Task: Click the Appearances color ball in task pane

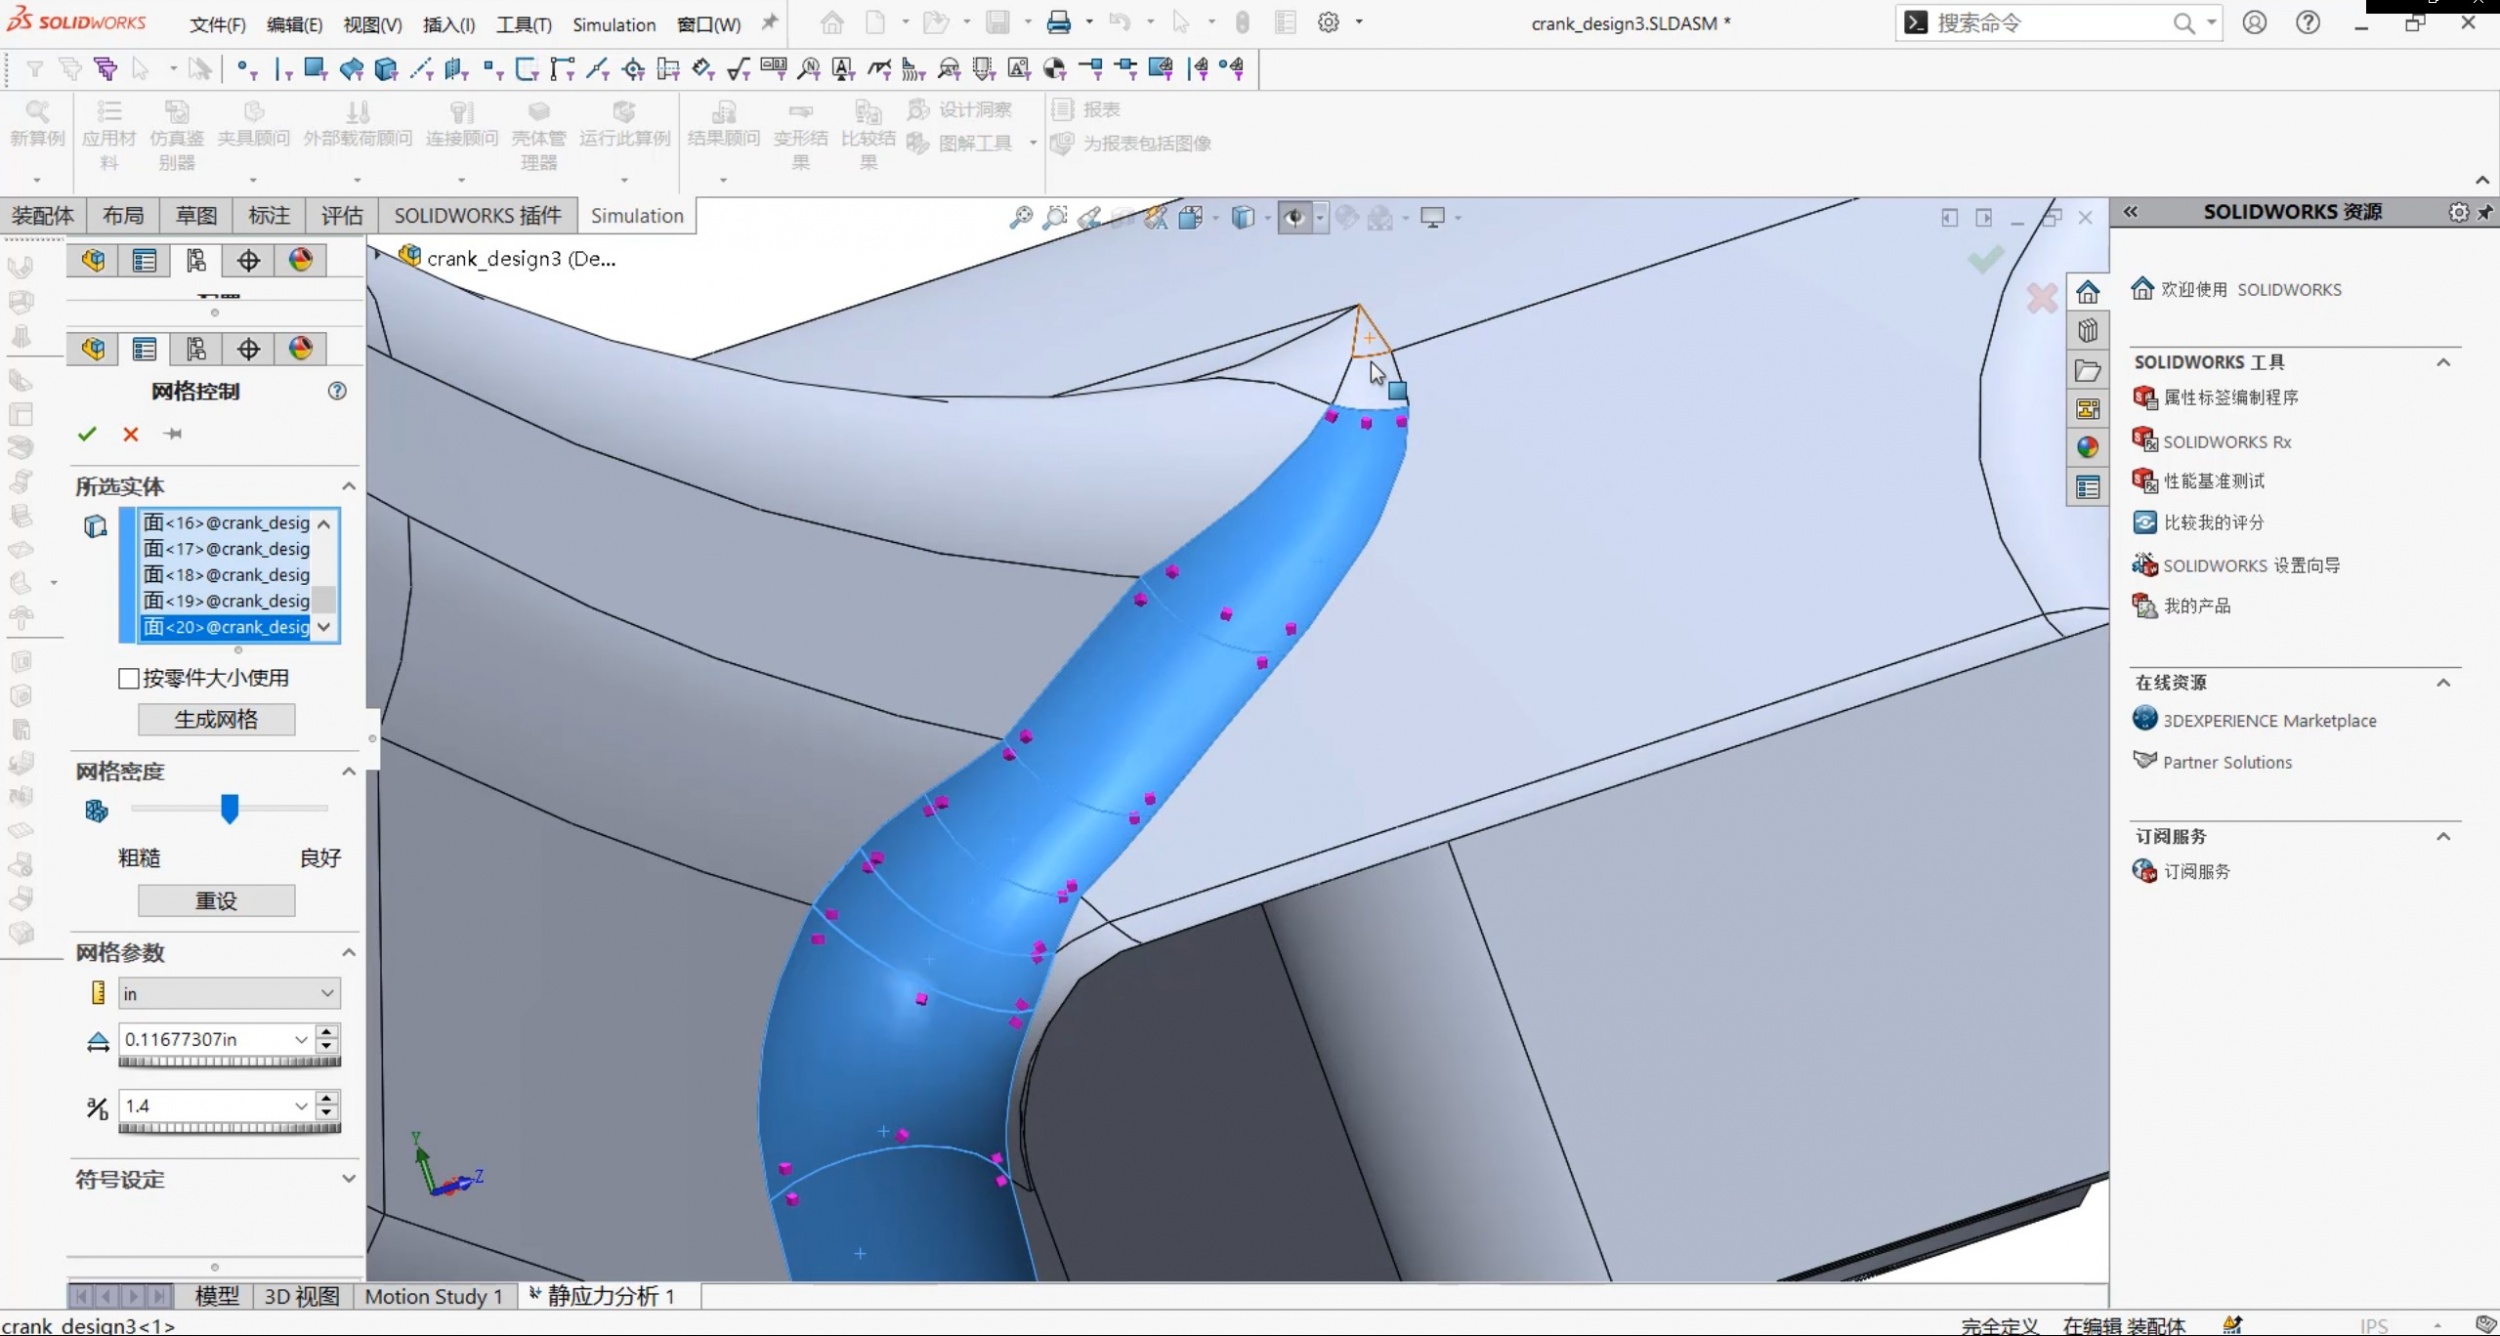Action: (2088, 448)
